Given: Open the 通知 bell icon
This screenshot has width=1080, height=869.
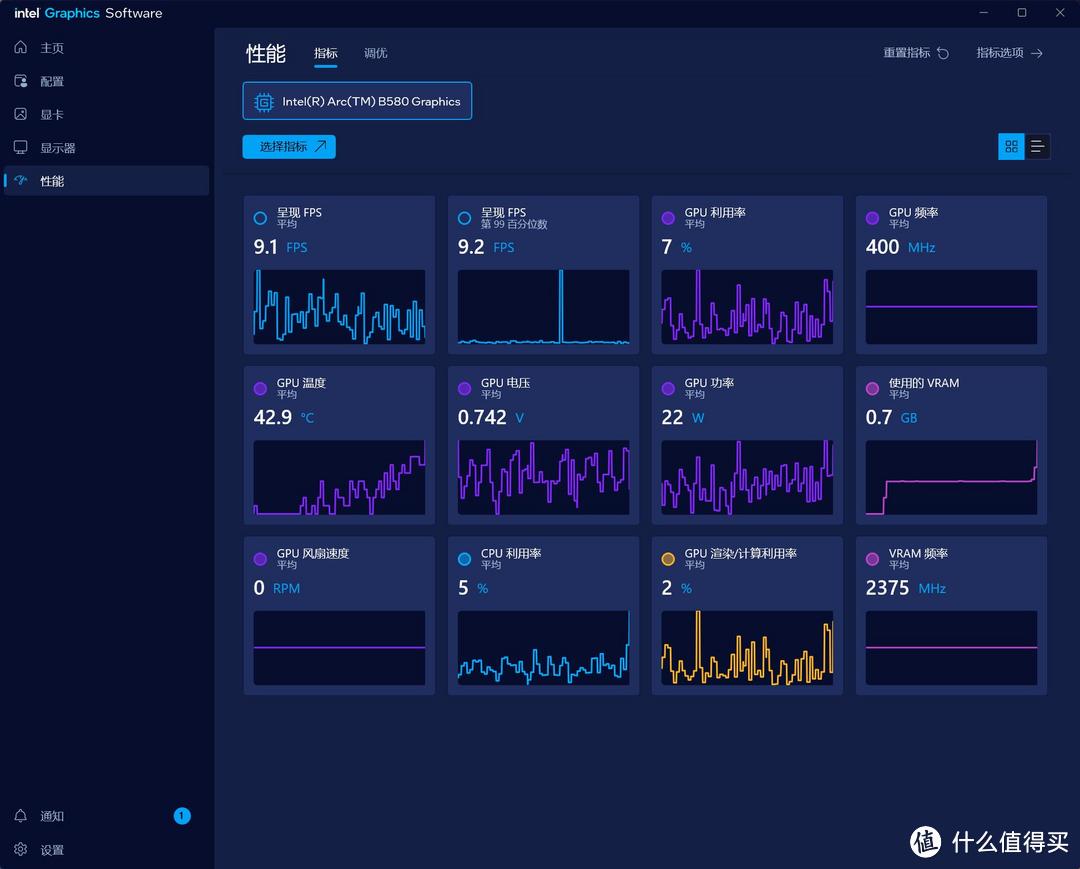Looking at the screenshot, I should [21, 816].
